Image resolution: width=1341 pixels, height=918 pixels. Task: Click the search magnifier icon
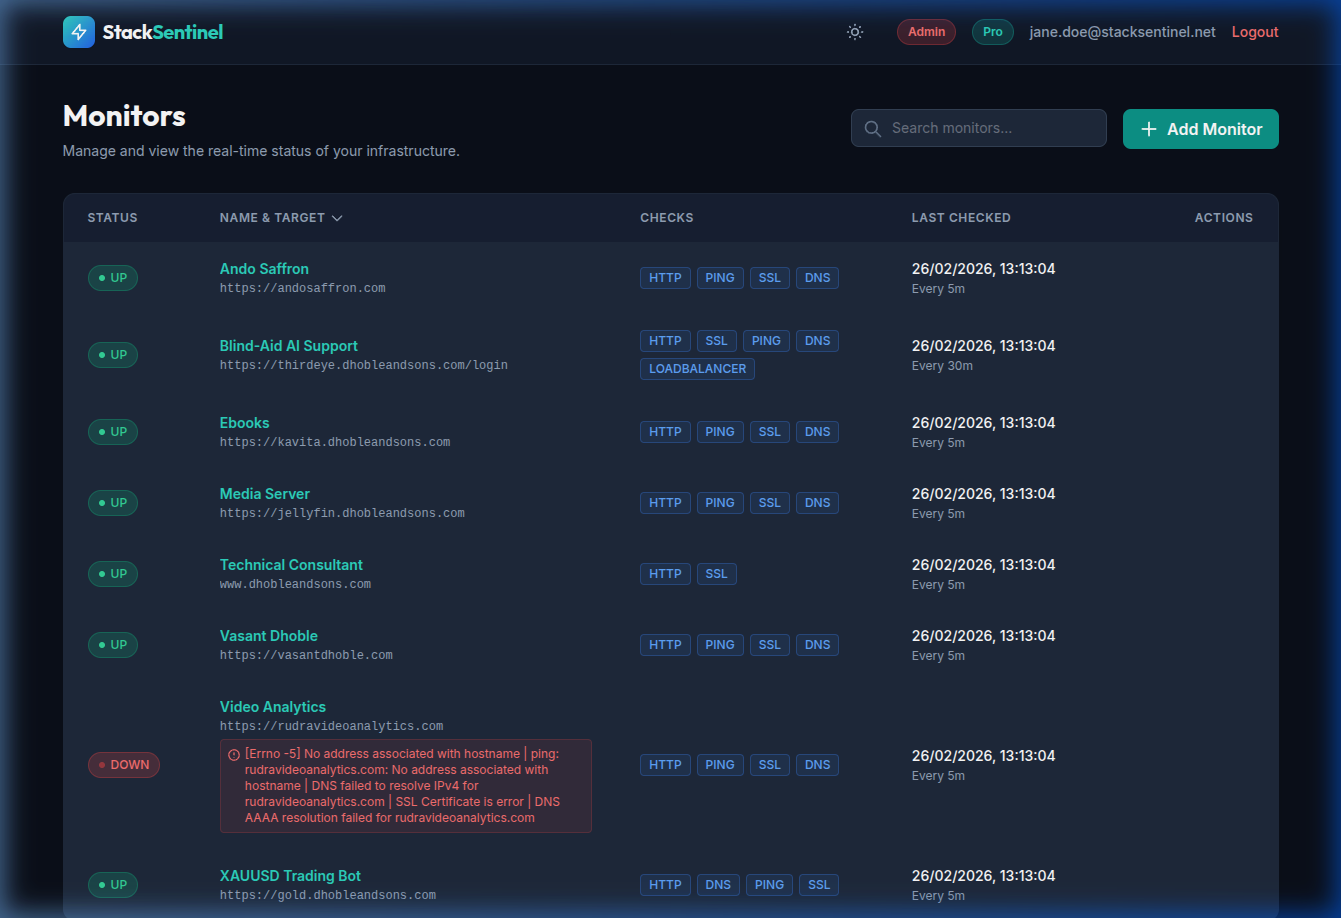(x=873, y=128)
